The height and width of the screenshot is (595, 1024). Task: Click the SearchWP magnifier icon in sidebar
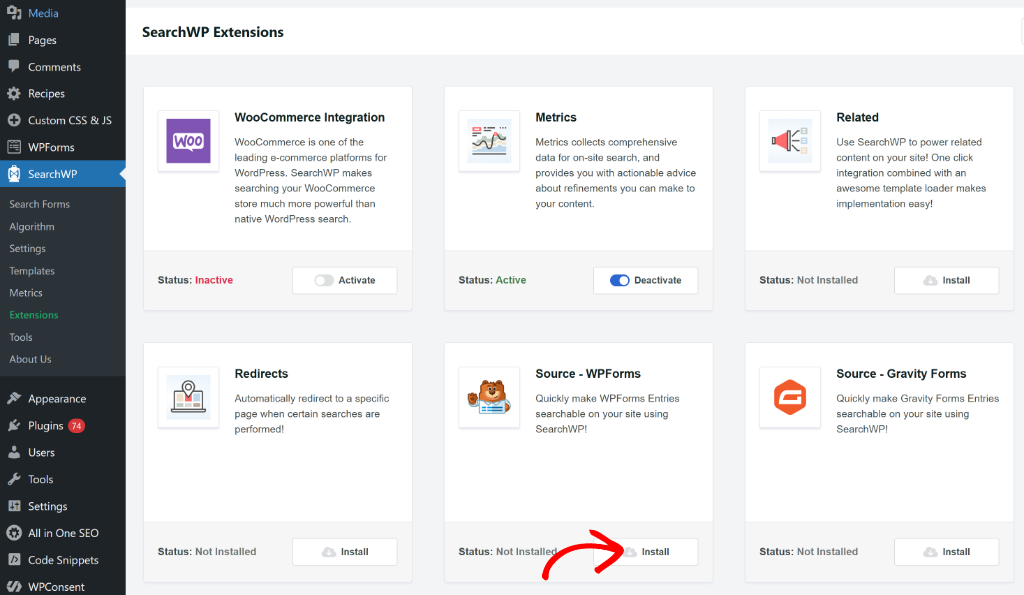12,172
